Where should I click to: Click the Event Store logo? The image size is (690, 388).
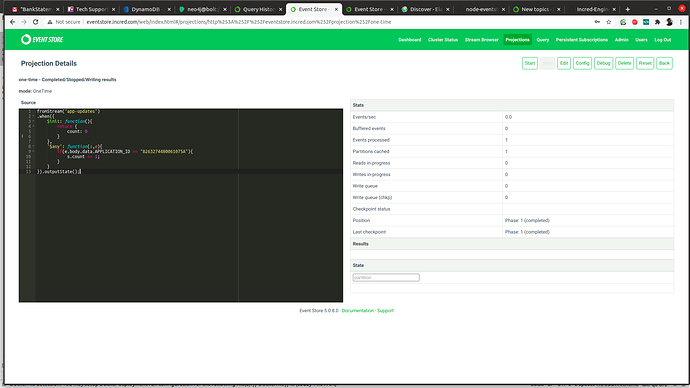point(42,40)
